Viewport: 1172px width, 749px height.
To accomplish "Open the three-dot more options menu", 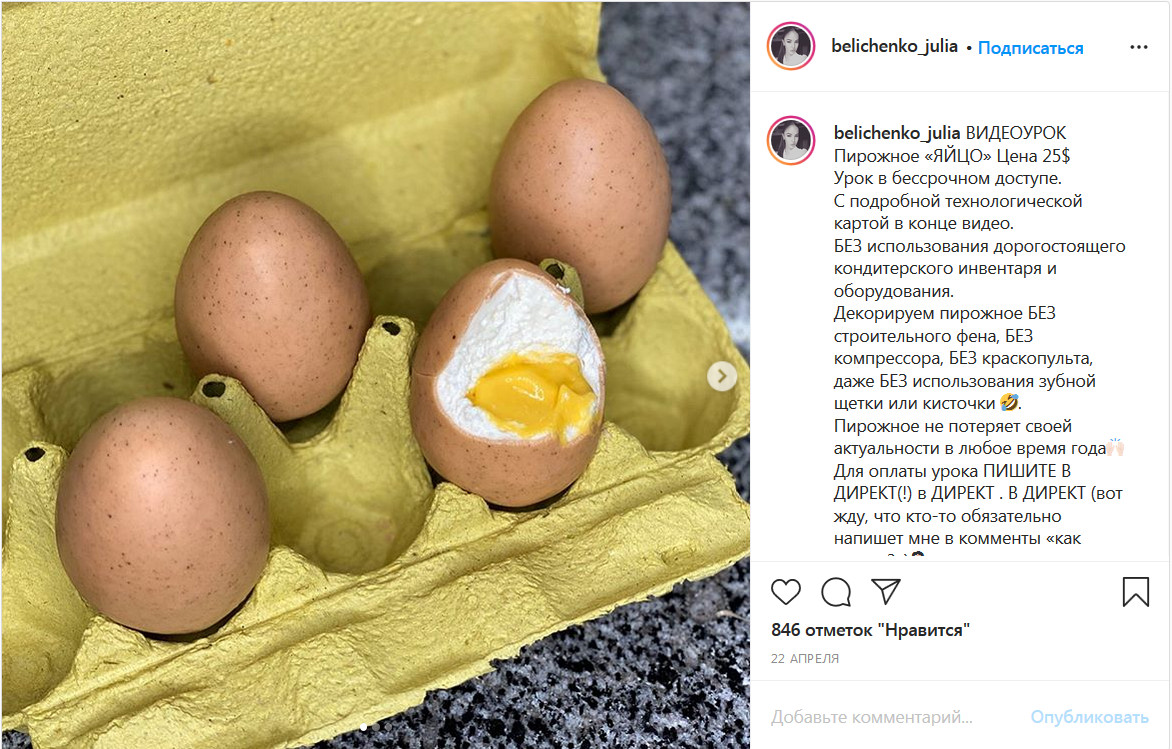I will click(1138, 47).
